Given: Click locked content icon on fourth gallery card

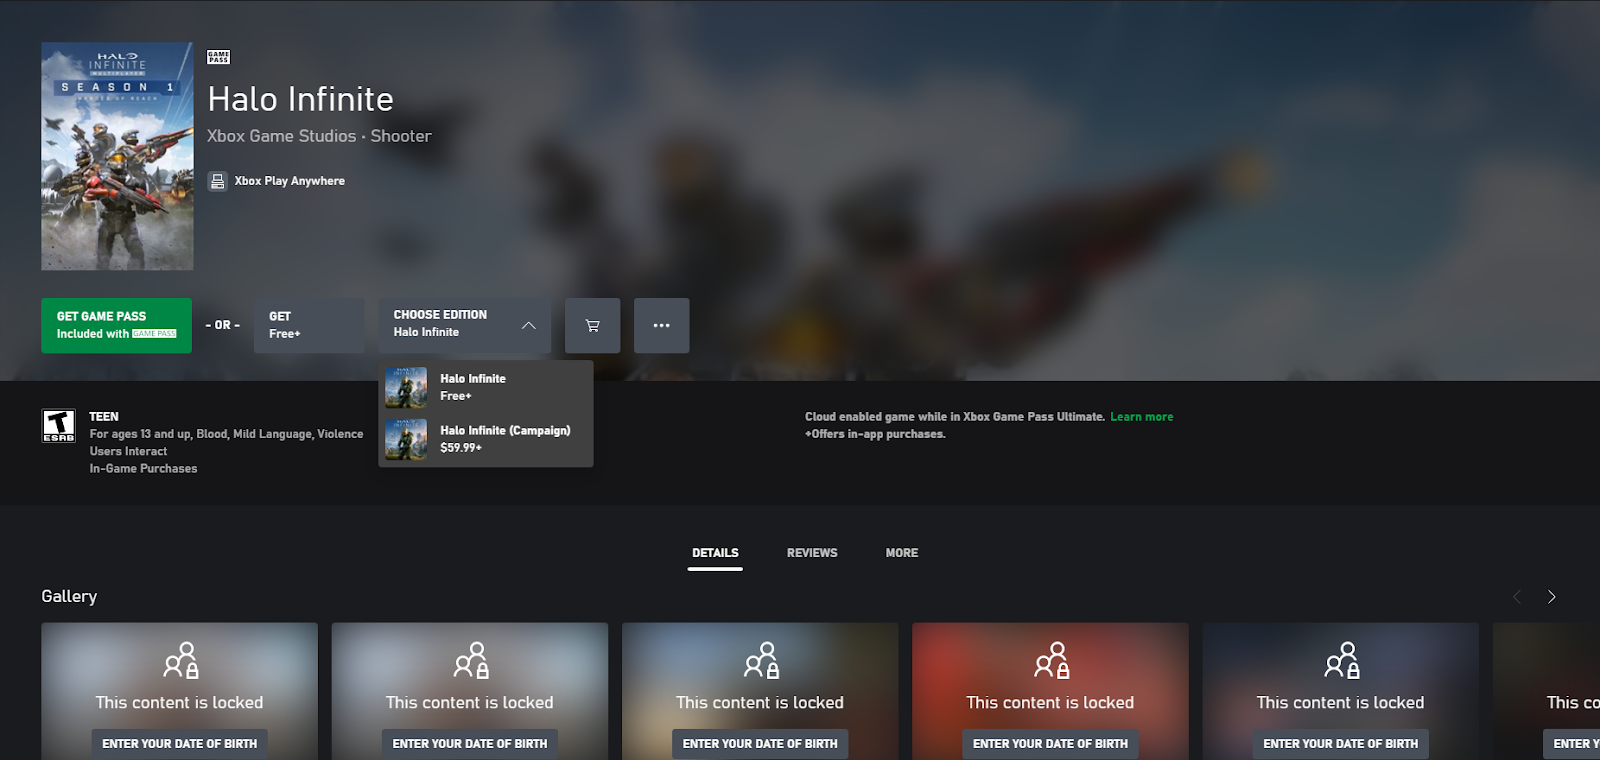Looking at the screenshot, I should (x=1051, y=660).
